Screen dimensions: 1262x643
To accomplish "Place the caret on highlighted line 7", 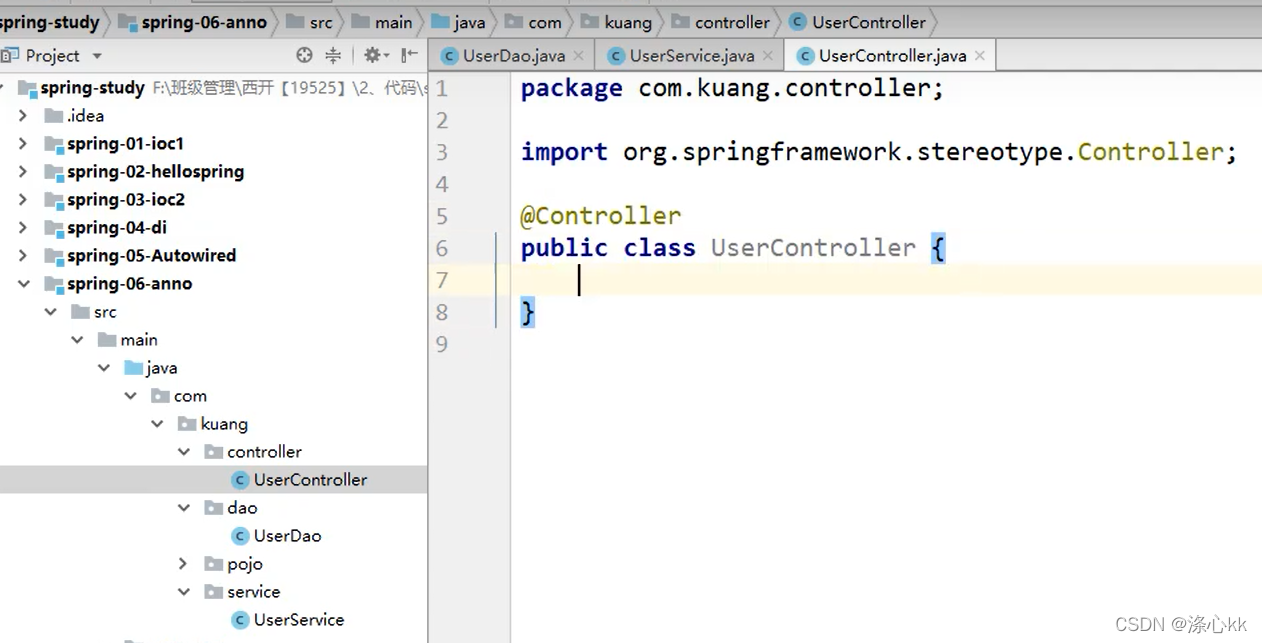I will pyautogui.click(x=886, y=280).
